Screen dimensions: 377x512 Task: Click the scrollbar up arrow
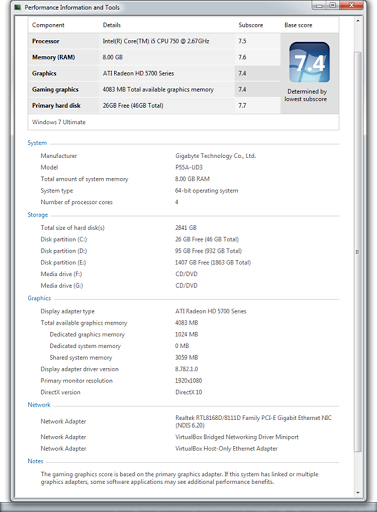(358, 21)
